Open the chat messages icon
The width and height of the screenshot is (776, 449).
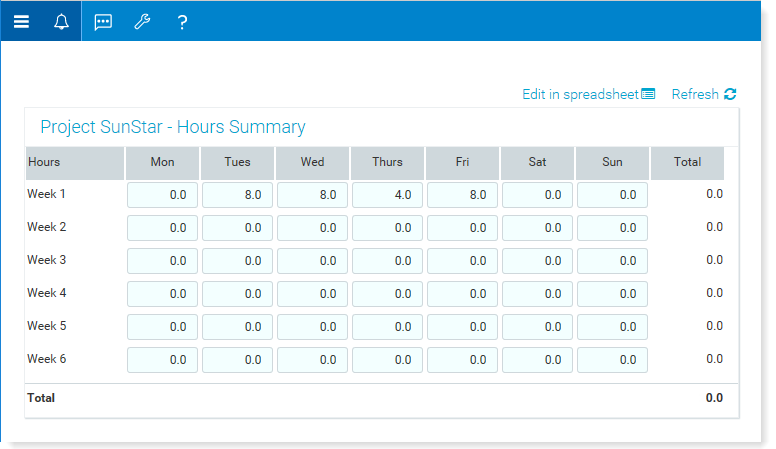pyautogui.click(x=103, y=22)
